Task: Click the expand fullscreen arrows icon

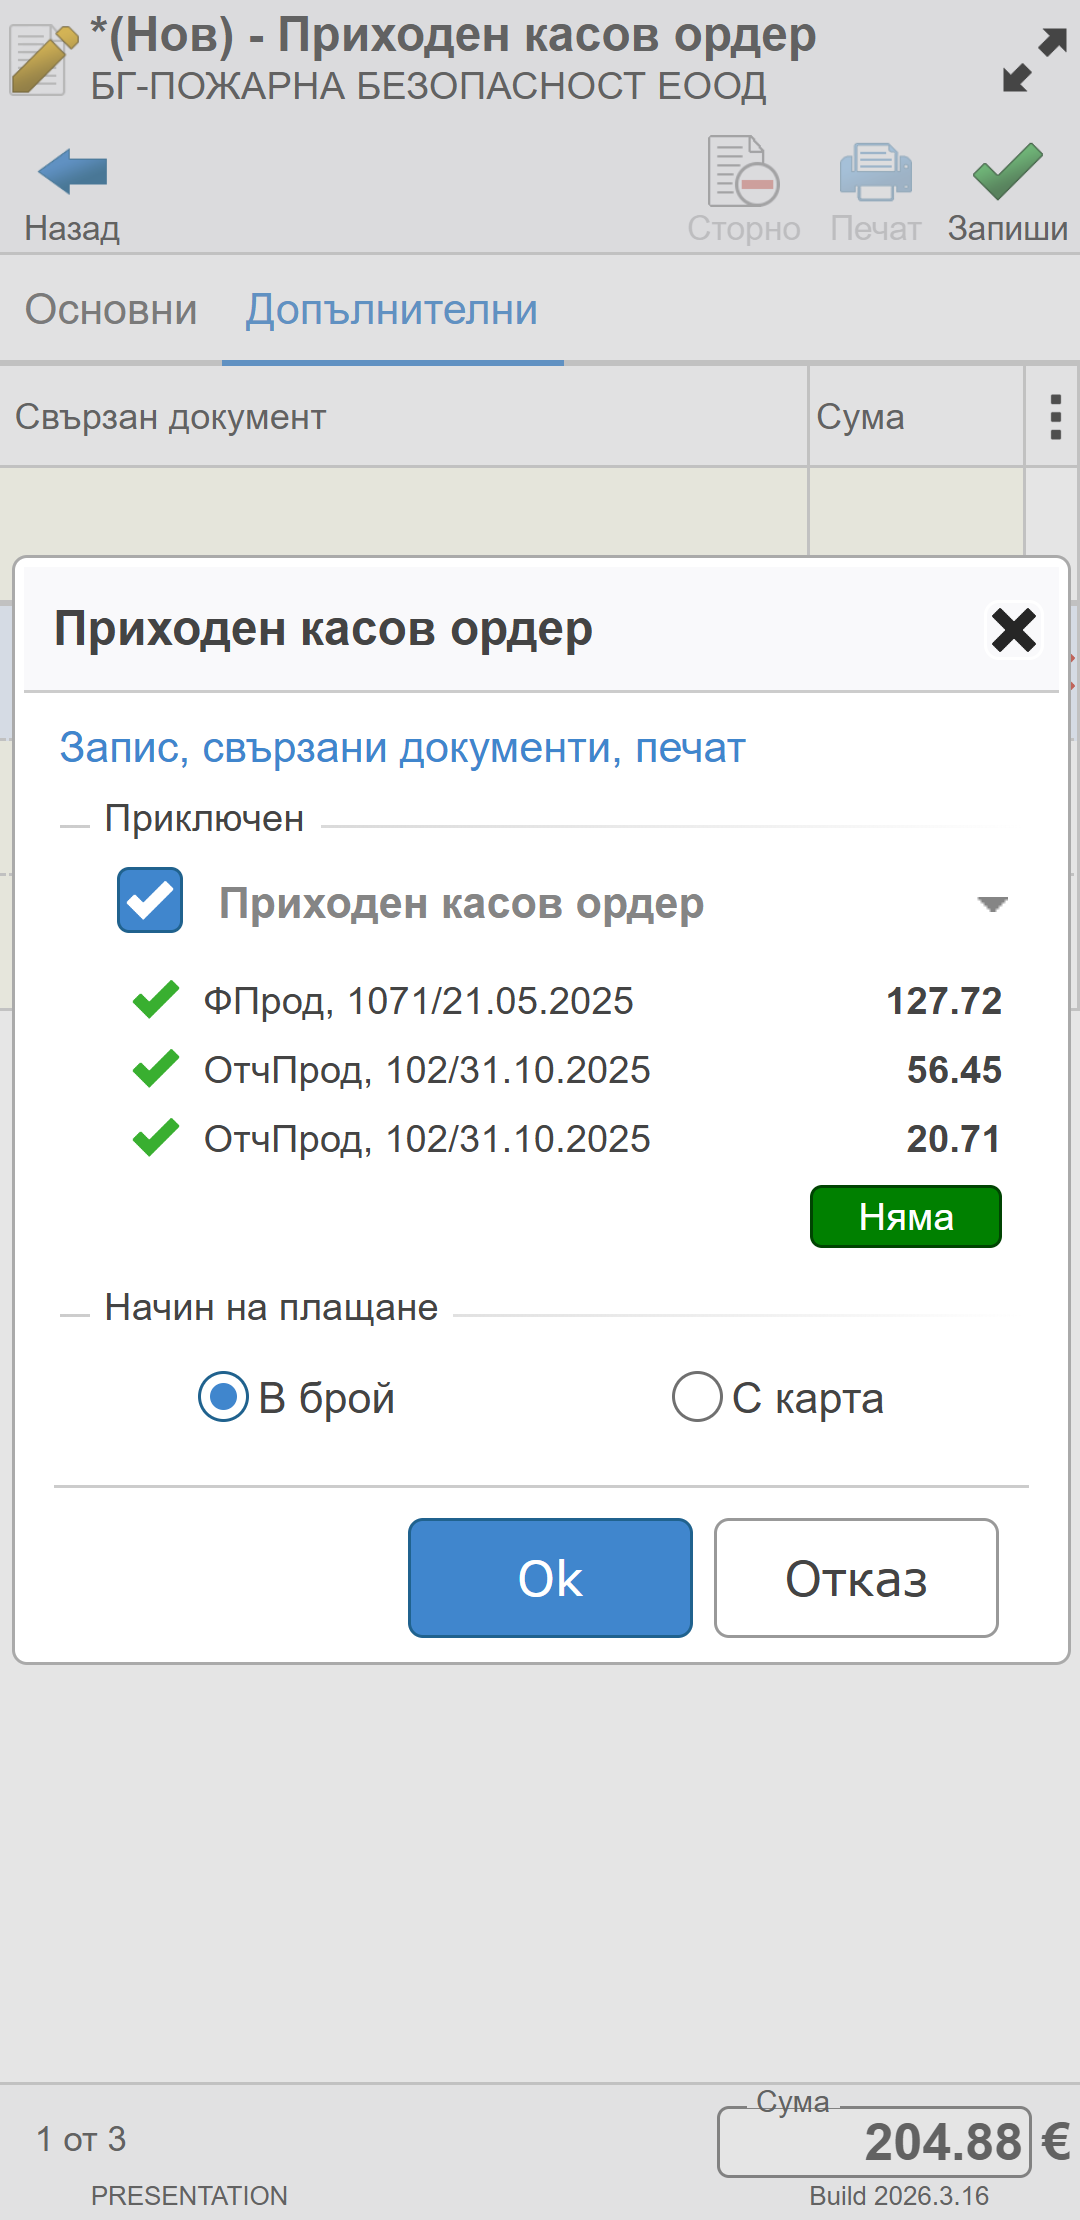Action: pos(1034,61)
